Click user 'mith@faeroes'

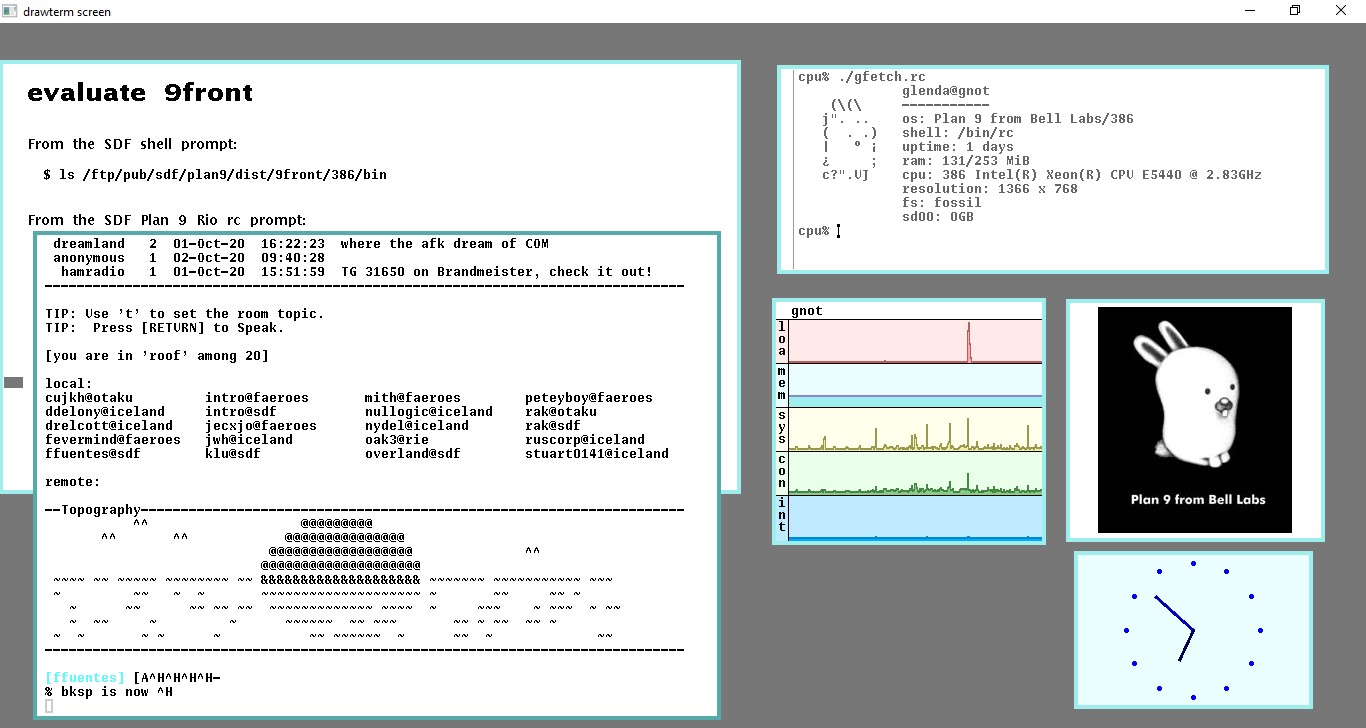click(x=413, y=398)
